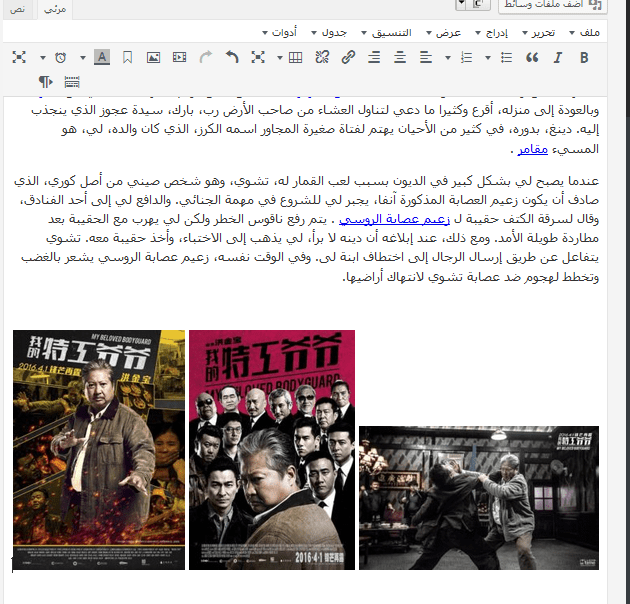The height and width of the screenshot is (604, 630).
Task: Apply italic formatting with the I icon
Action: click(x=558, y=57)
